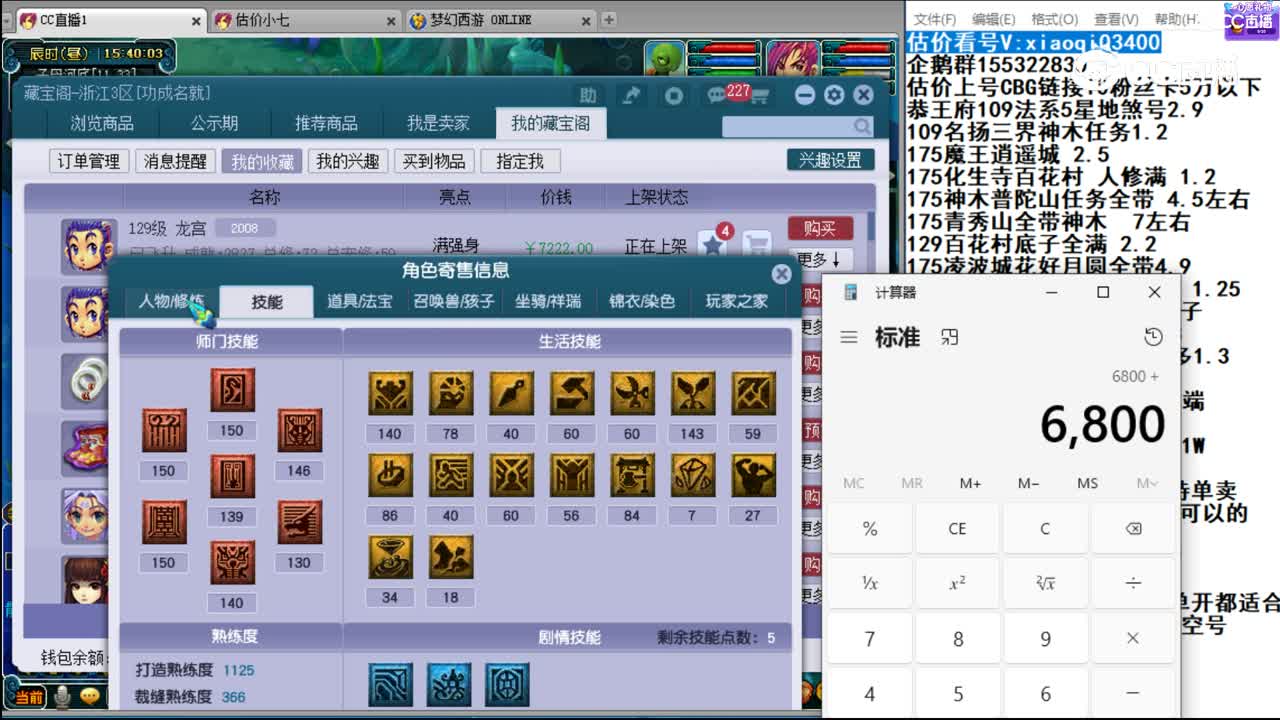Switch to the 召唤兽/孩子 tab

[x=454, y=301]
